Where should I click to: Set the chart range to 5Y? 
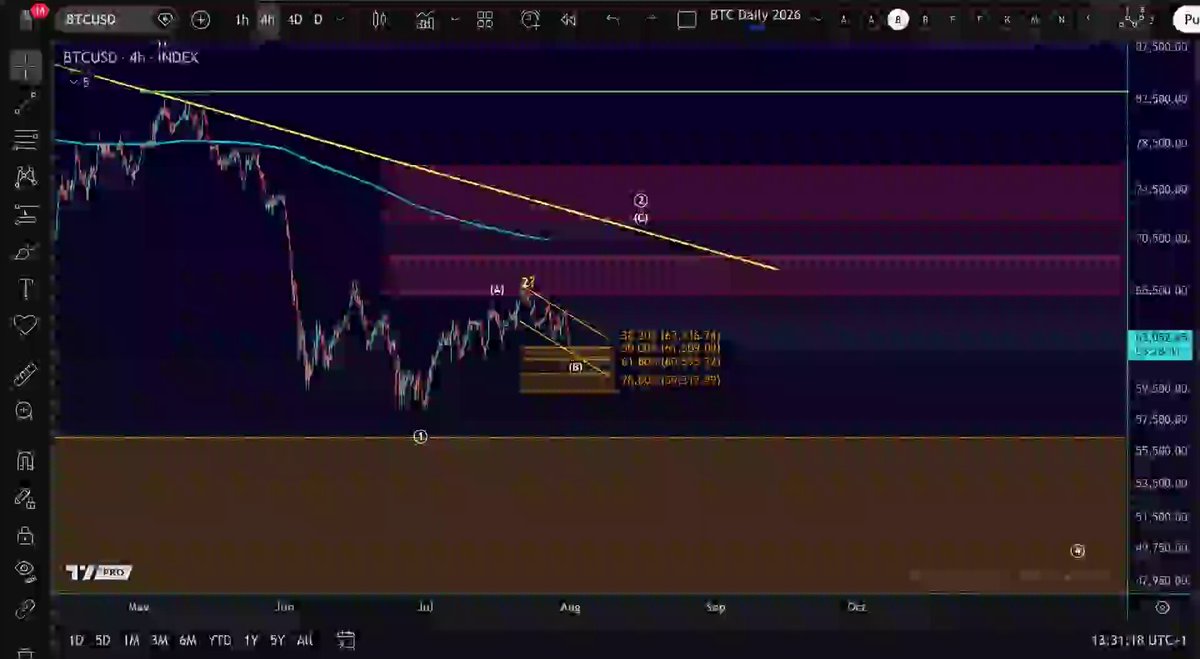click(x=277, y=640)
